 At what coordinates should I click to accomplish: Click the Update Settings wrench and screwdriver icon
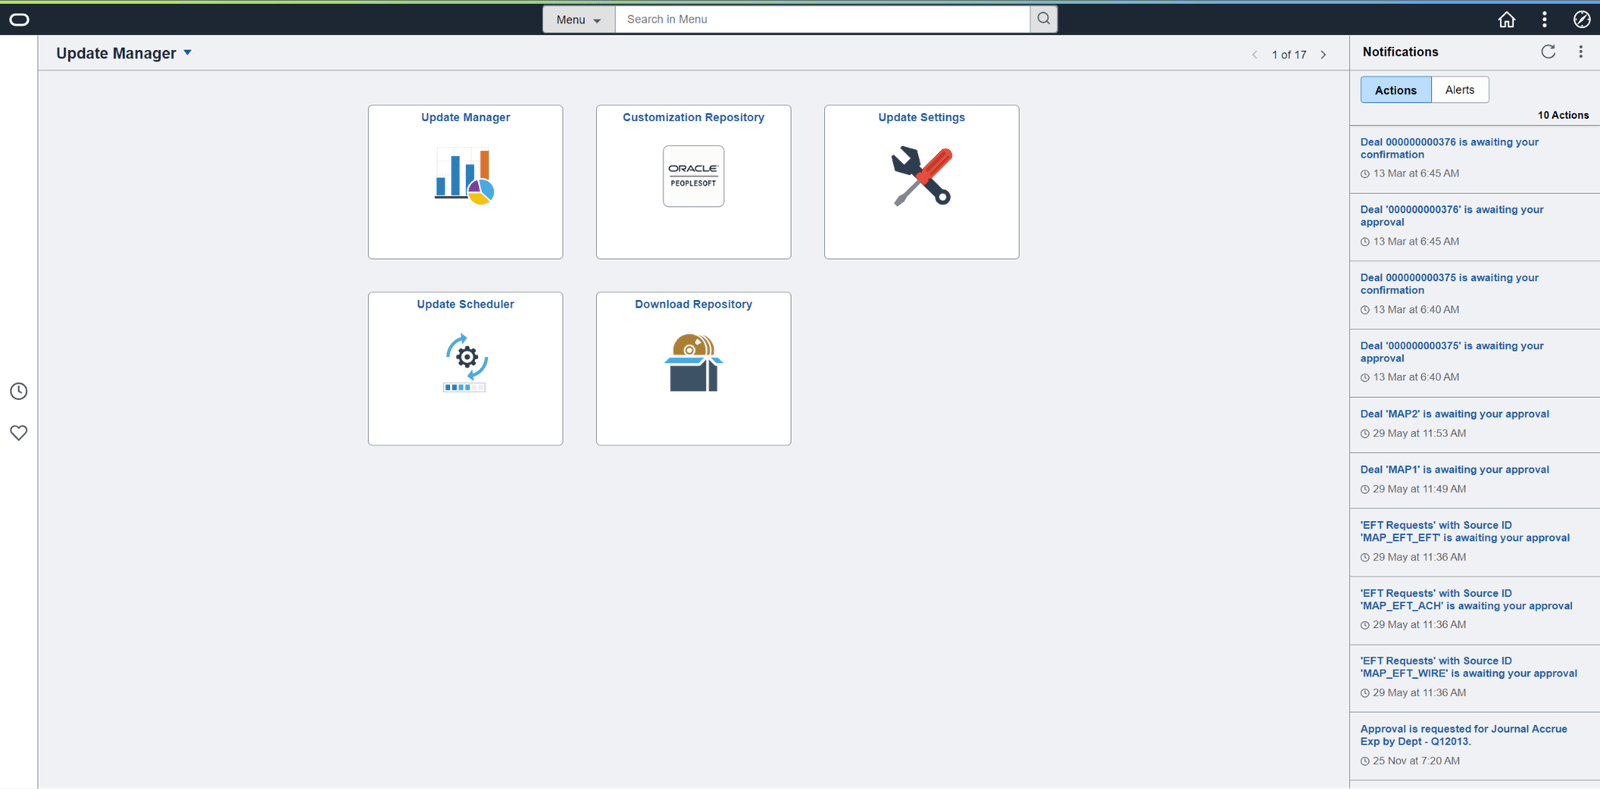[921, 176]
